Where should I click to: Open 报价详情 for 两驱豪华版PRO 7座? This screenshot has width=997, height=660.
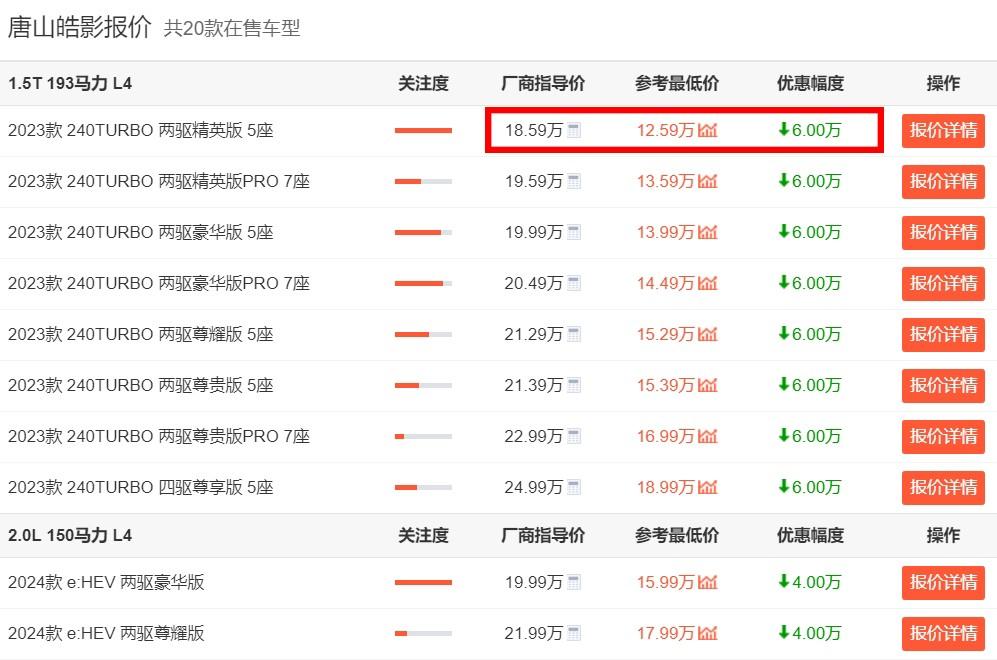(x=943, y=283)
